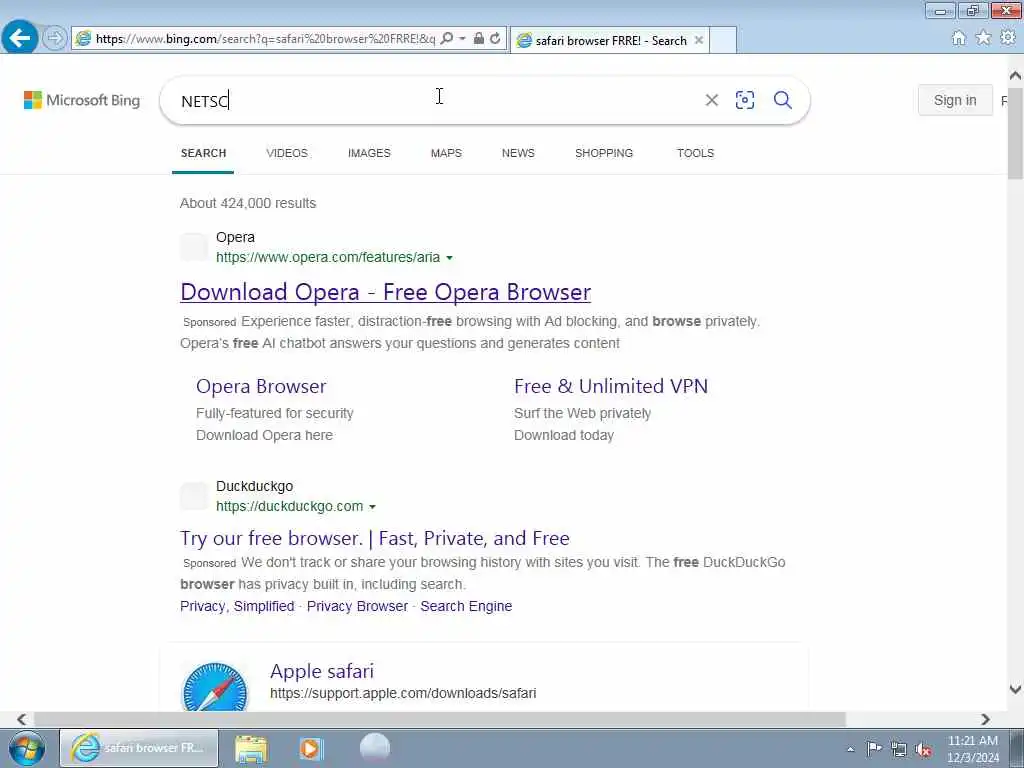Open the 'Apple safari' result title
1024x768 pixels.
click(x=322, y=671)
